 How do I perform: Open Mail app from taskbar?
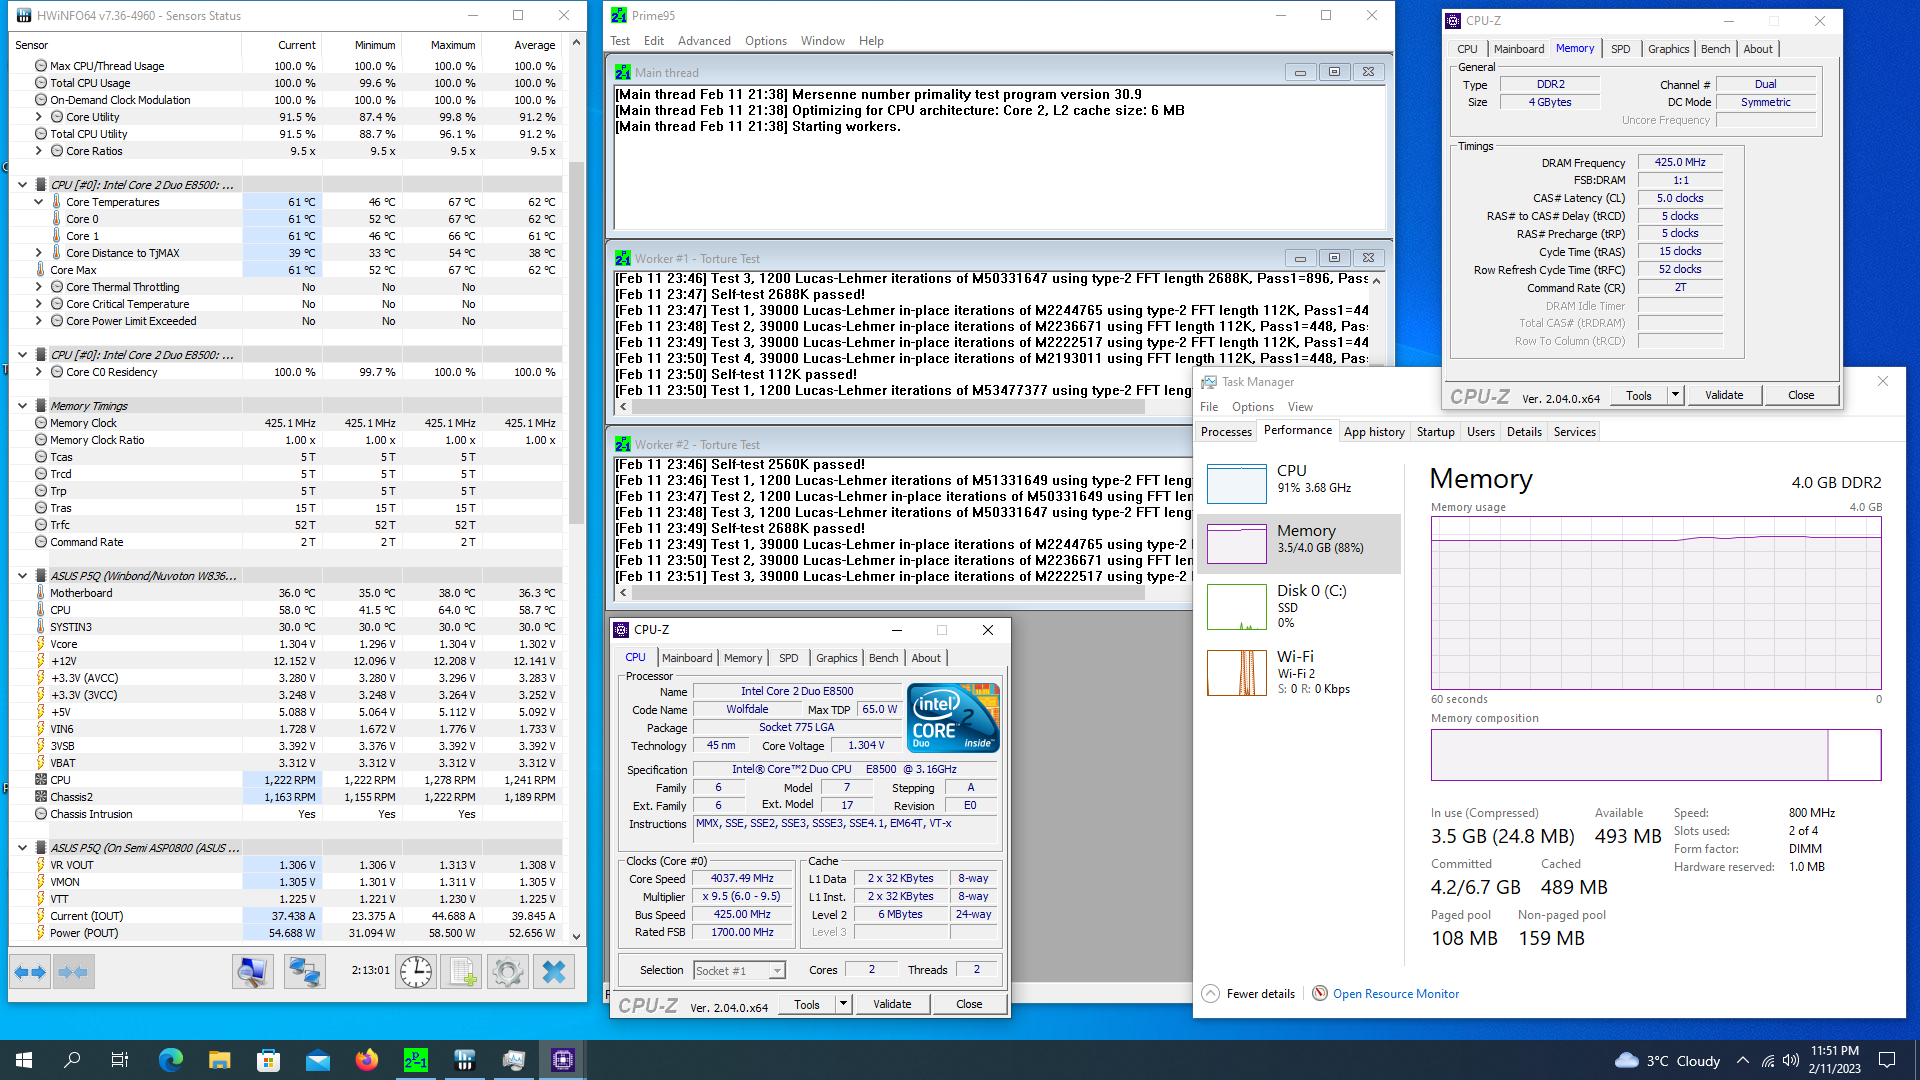click(x=318, y=1060)
